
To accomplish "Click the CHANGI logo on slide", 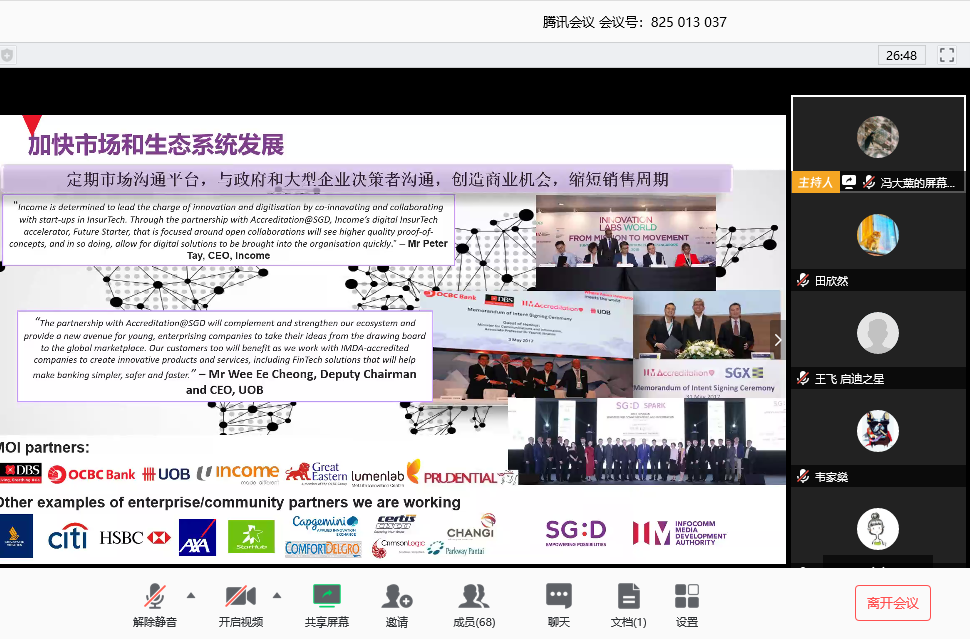I will tap(472, 527).
